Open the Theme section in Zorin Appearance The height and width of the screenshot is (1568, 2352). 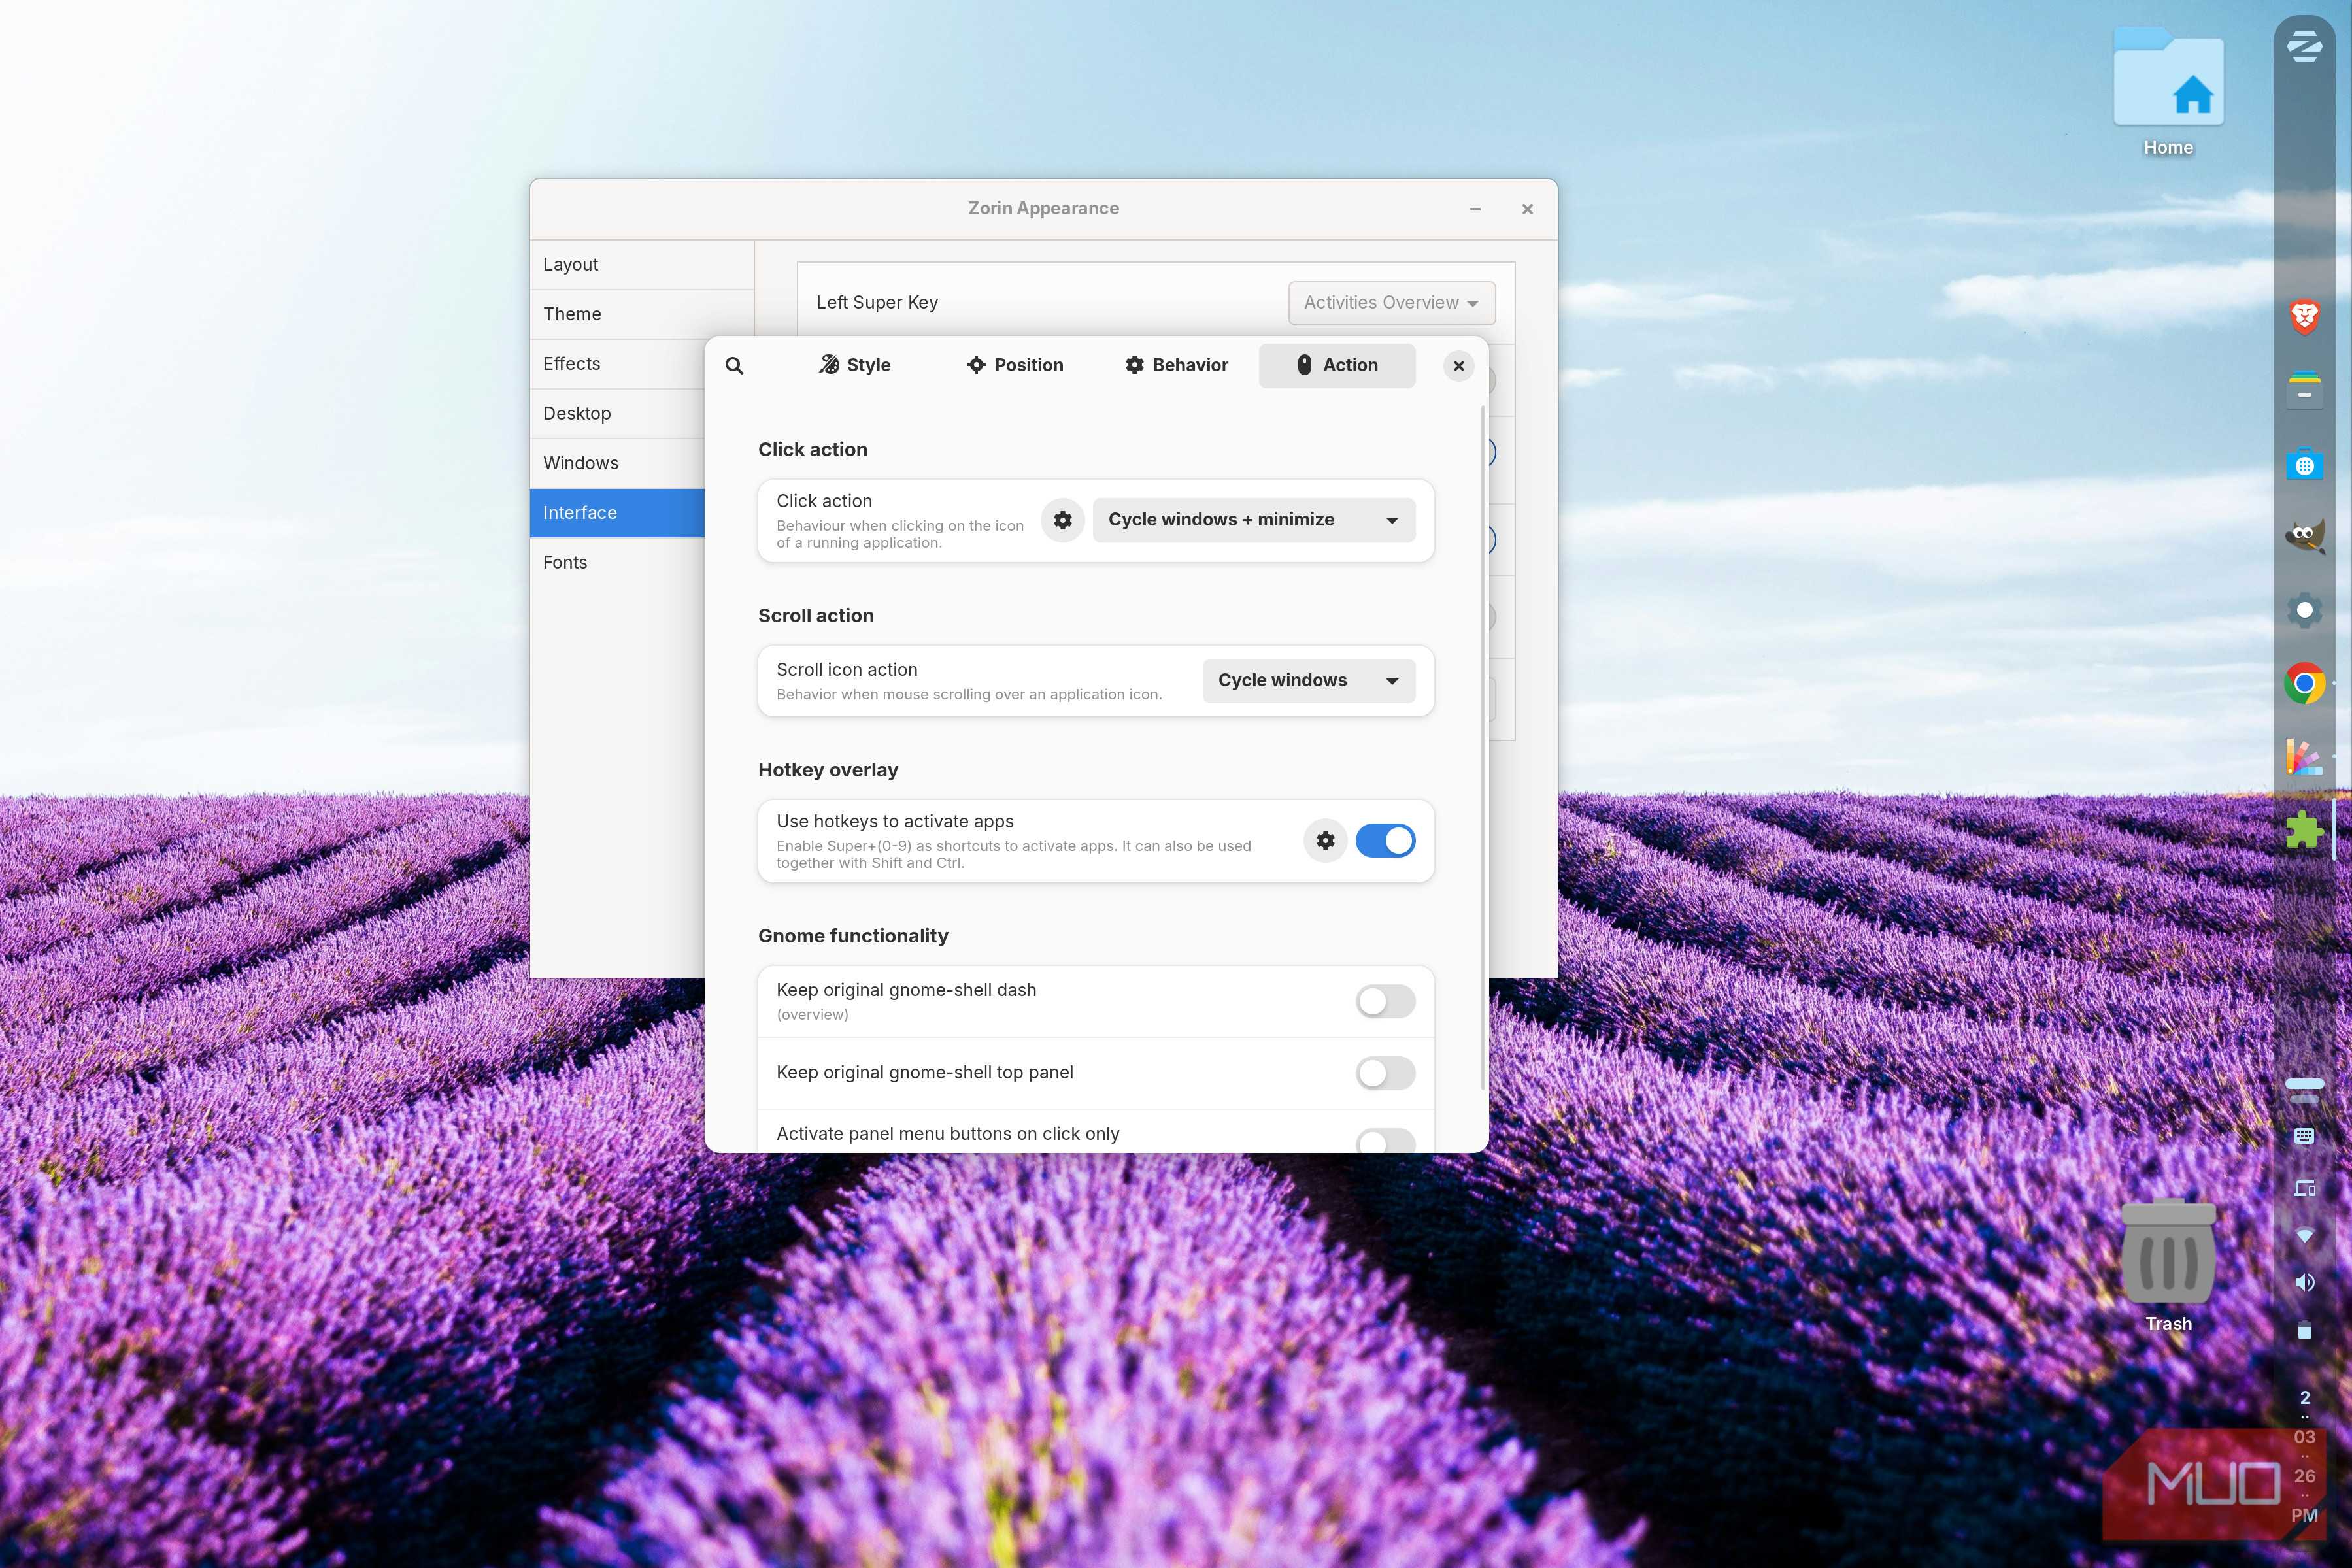point(641,314)
